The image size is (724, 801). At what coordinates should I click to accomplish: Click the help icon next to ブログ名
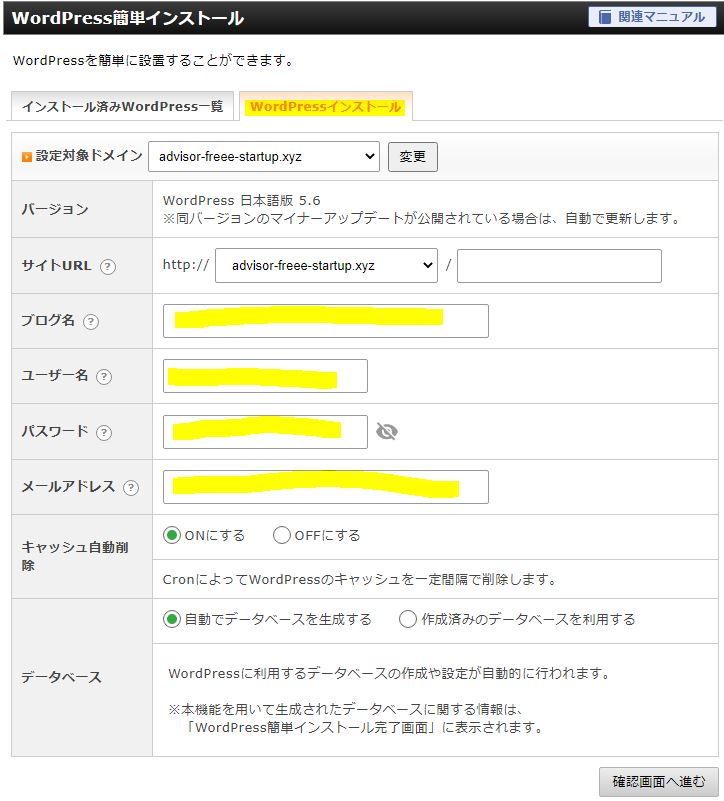click(x=91, y=321)
